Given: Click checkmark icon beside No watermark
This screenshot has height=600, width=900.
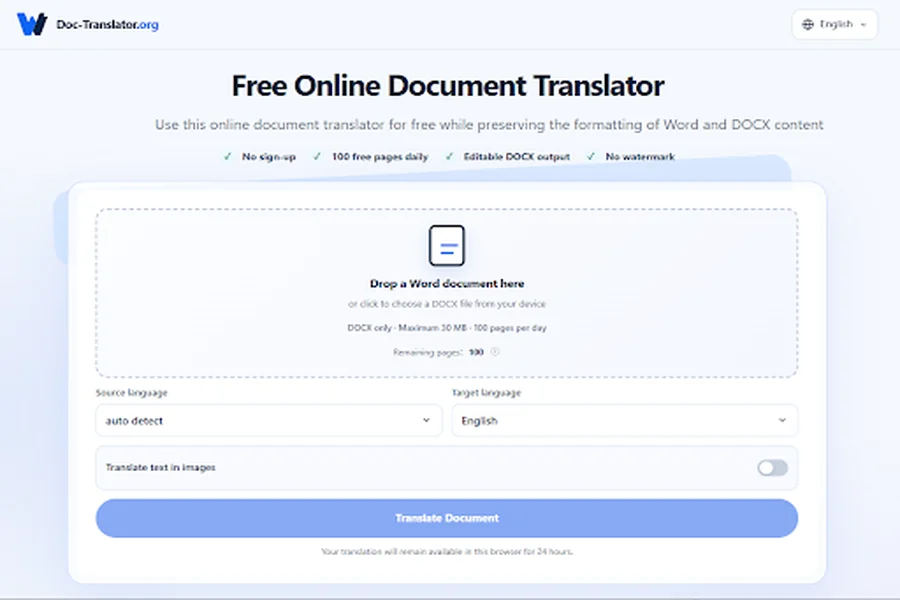Looking at the screenshot, I should (x=591, y=156).
